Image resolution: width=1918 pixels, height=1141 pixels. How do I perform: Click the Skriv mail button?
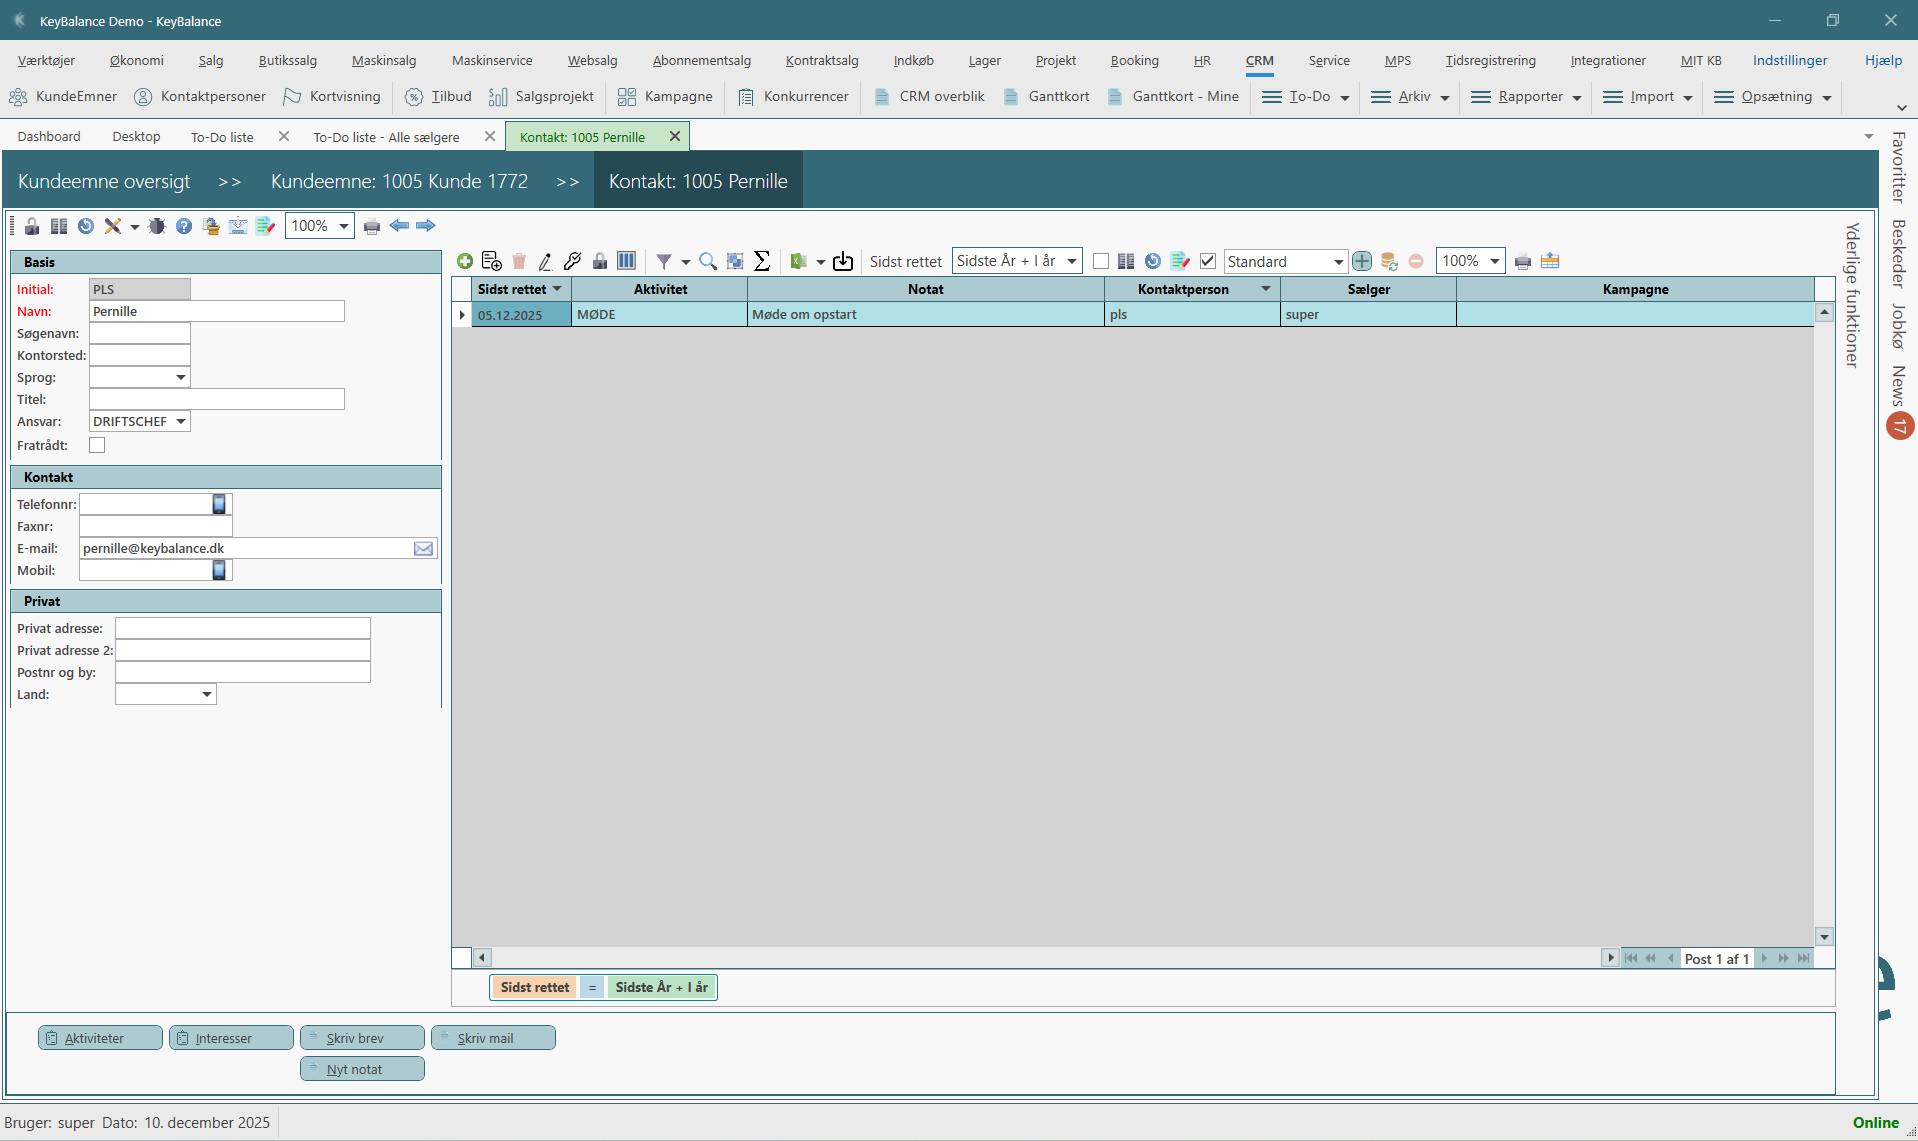click(x=493, y=1038)
